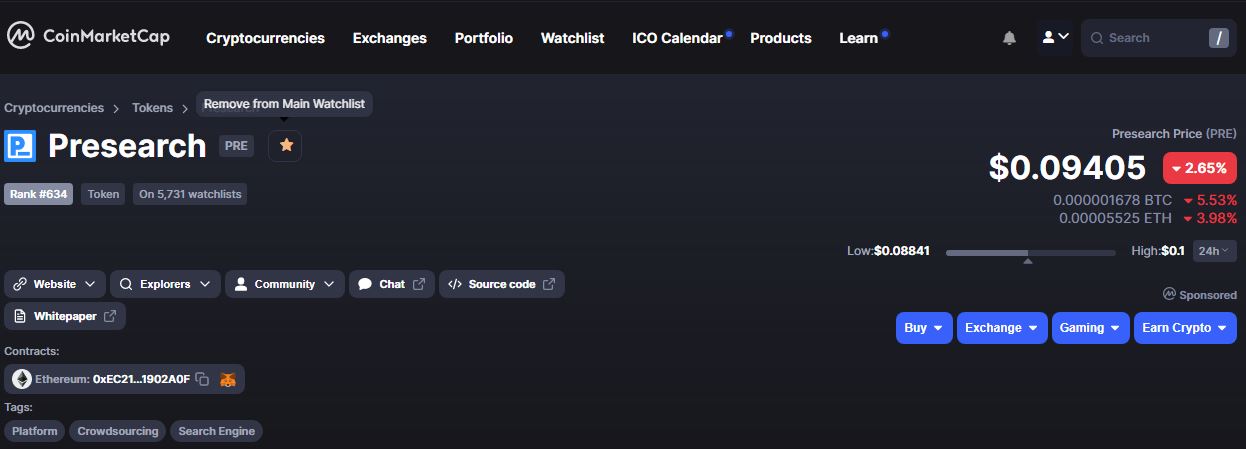The image size is (1246, 449).
Task: Click the Search Engine tag
Action: pyautogui.click(x=216, y=431)
